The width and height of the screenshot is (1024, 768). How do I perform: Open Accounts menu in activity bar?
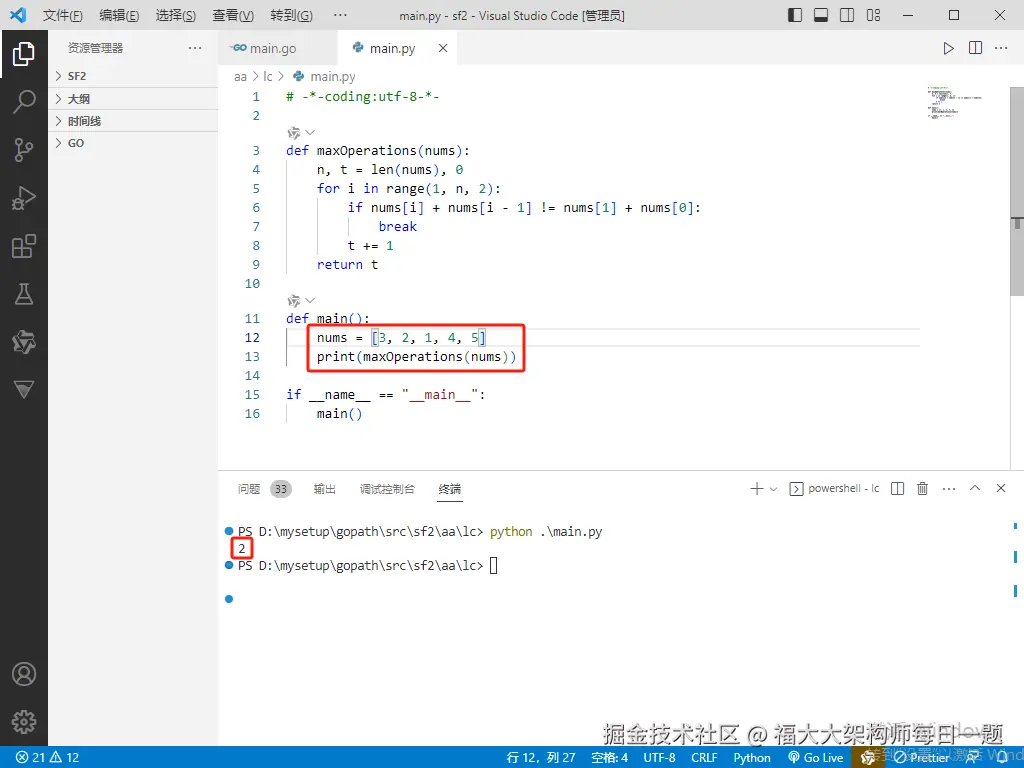click(24, 674)
